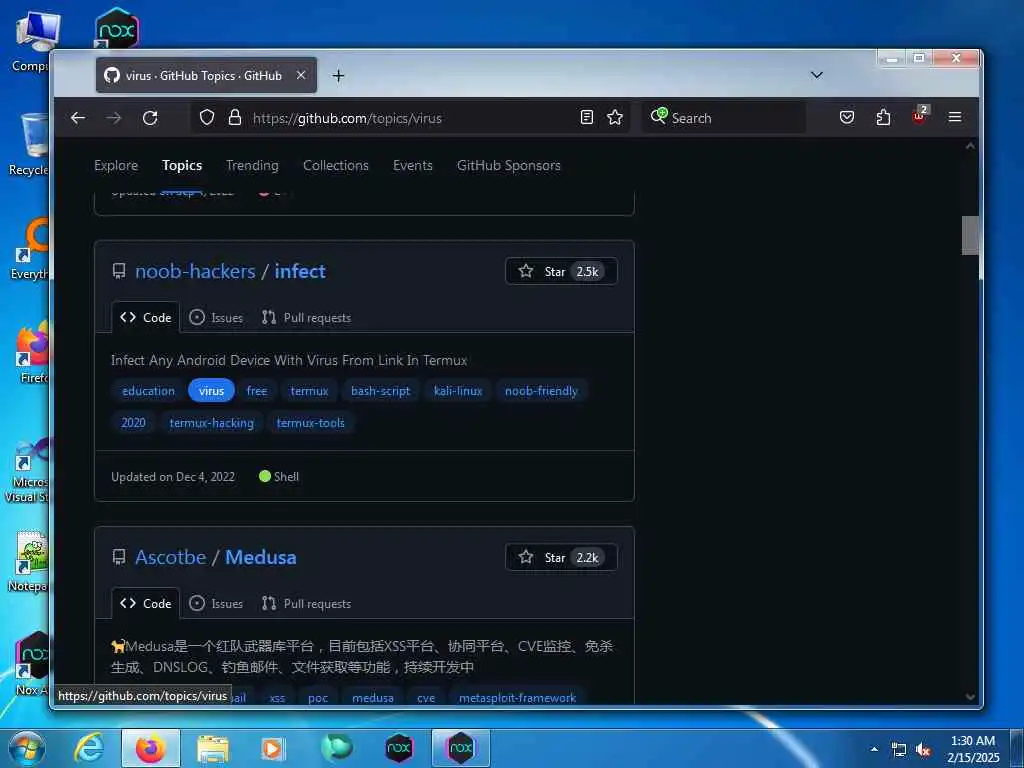Star the Ascotbe Medusa repository
The height and width of the screenshot is (768, 1024).
click(x=561, y=558)
